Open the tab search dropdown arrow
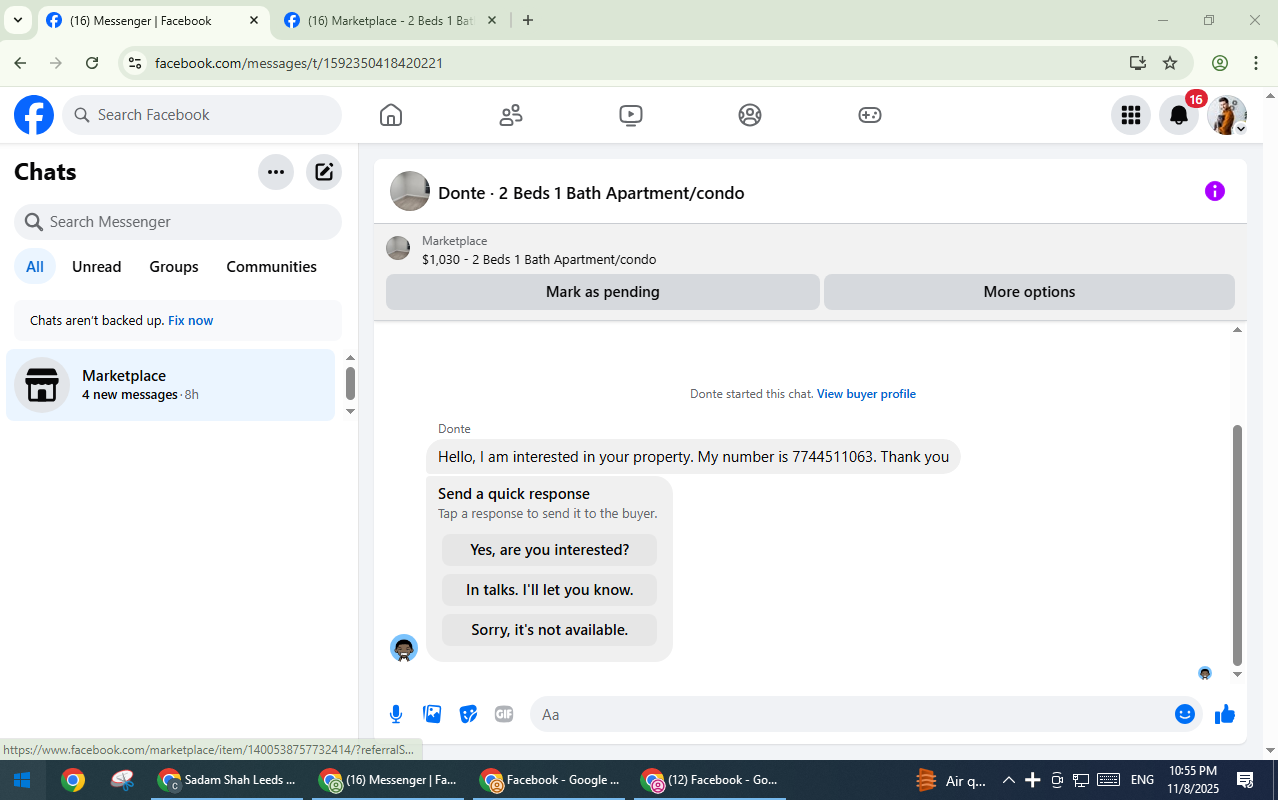This screenshot has height=800, width=1278. tap(17, 20)
